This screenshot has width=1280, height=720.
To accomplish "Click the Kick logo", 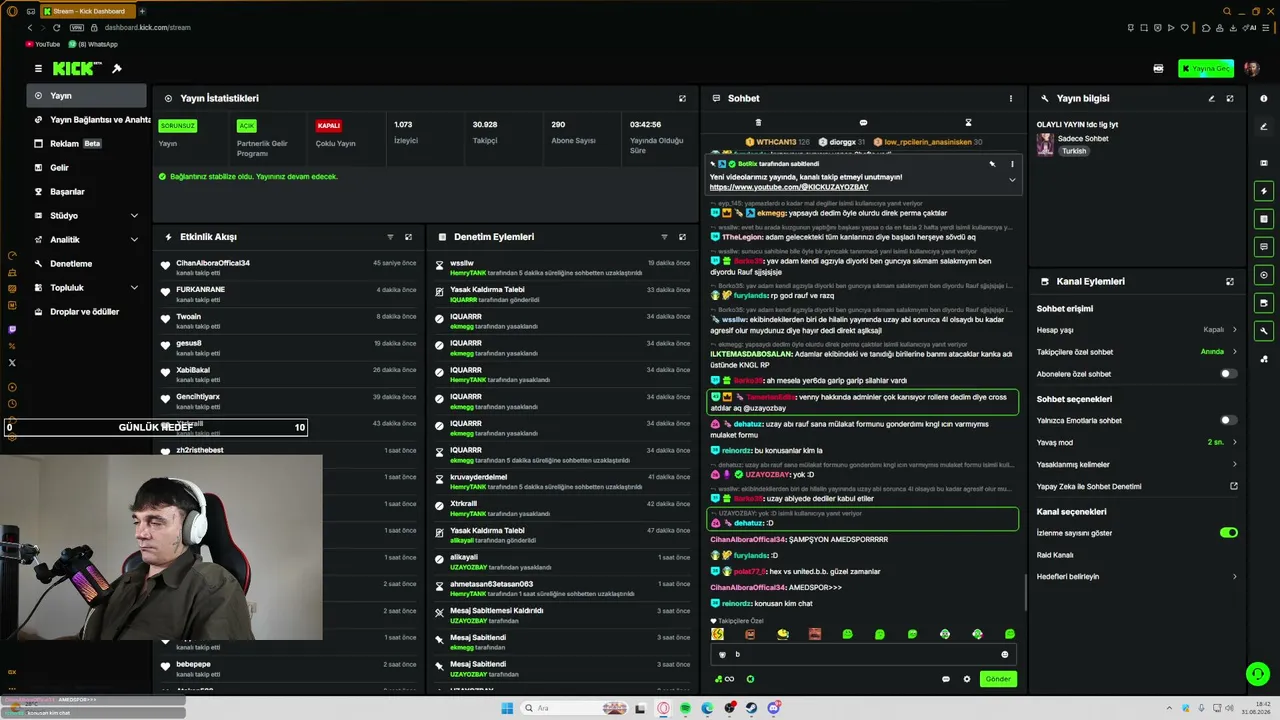I will (x=77, y=69).
